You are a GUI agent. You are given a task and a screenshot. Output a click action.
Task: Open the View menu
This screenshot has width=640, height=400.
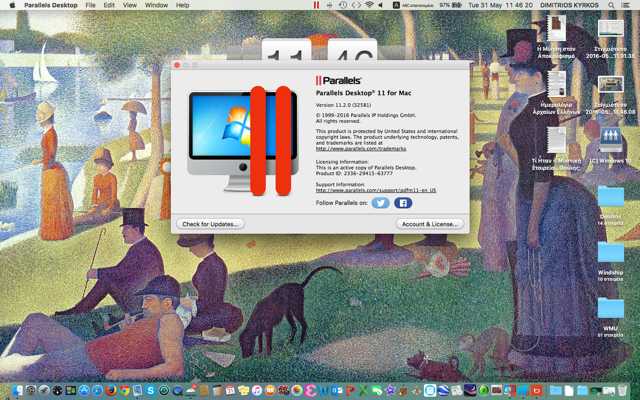click(130, 5)
